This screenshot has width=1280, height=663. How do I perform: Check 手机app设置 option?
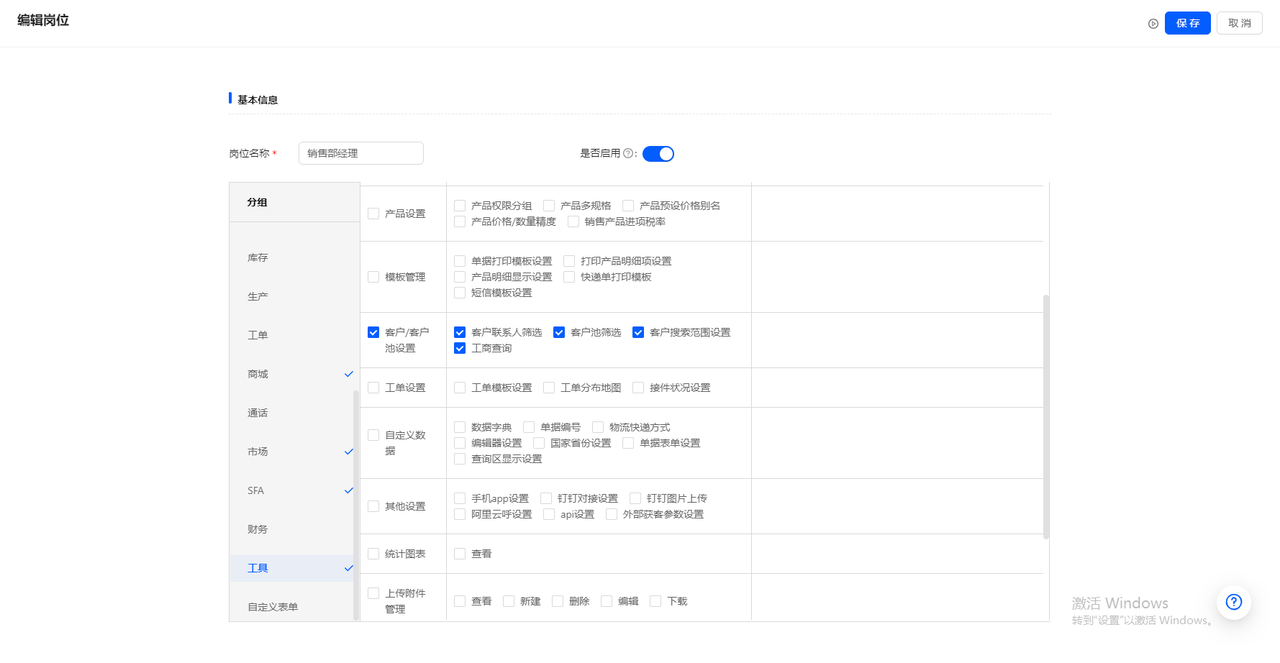(x=460, y=498)
